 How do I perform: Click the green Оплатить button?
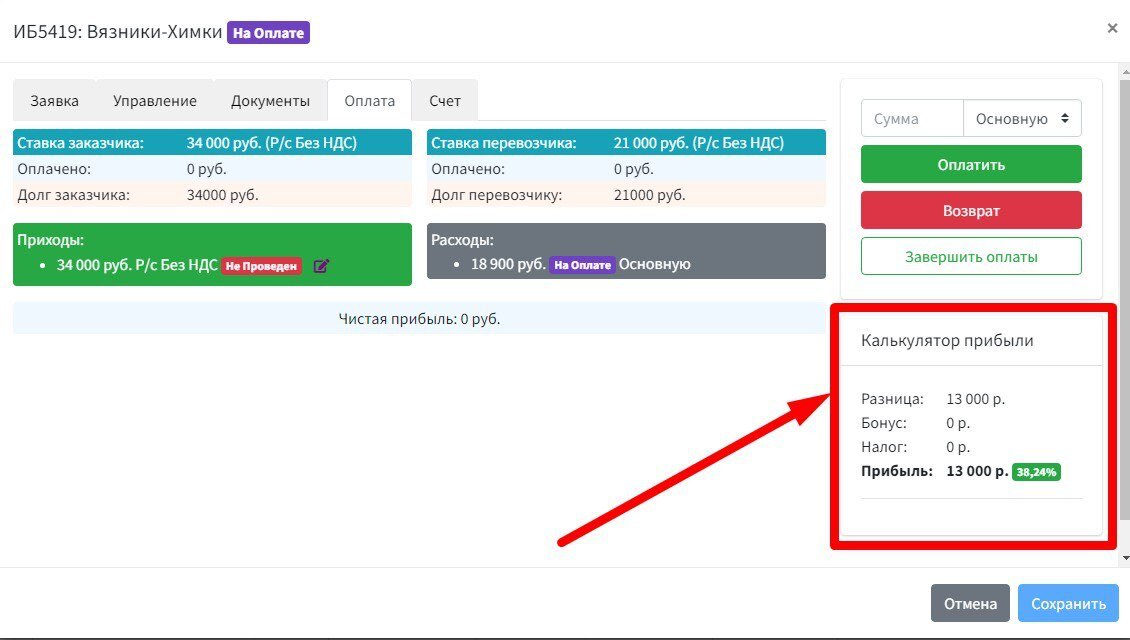coord(971,164)
